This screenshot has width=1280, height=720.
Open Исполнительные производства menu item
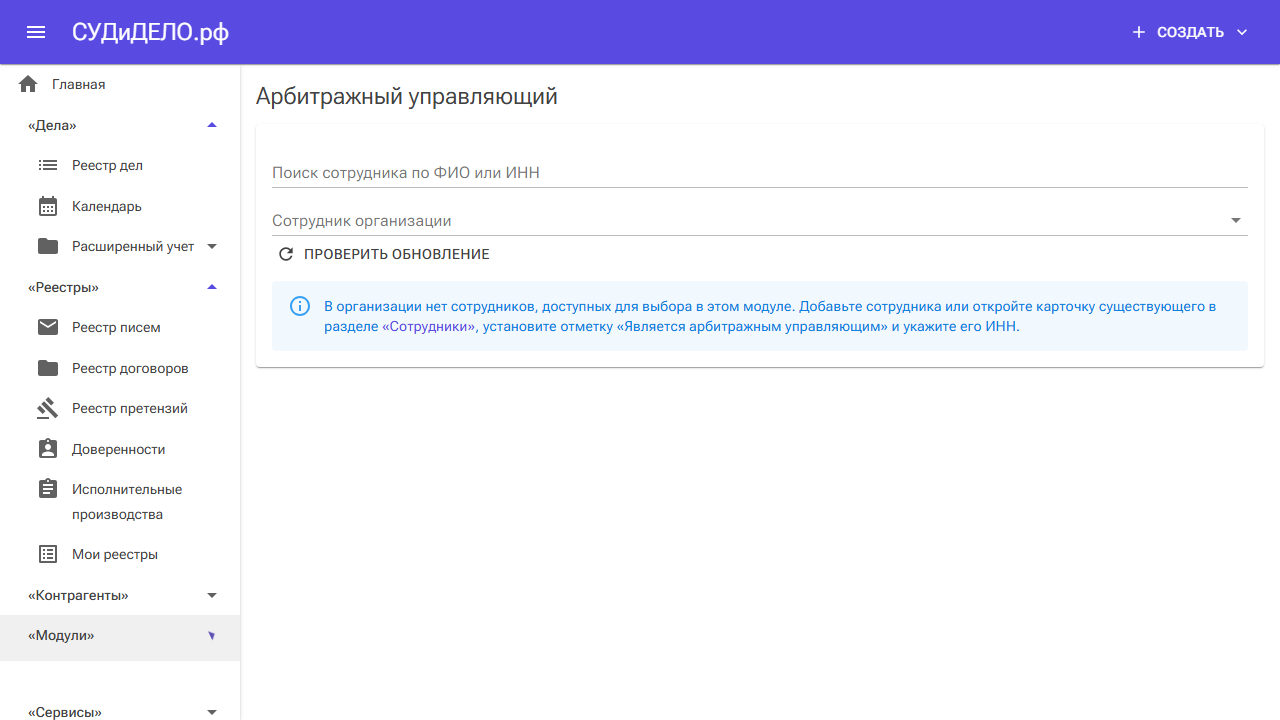pos(120,502)
